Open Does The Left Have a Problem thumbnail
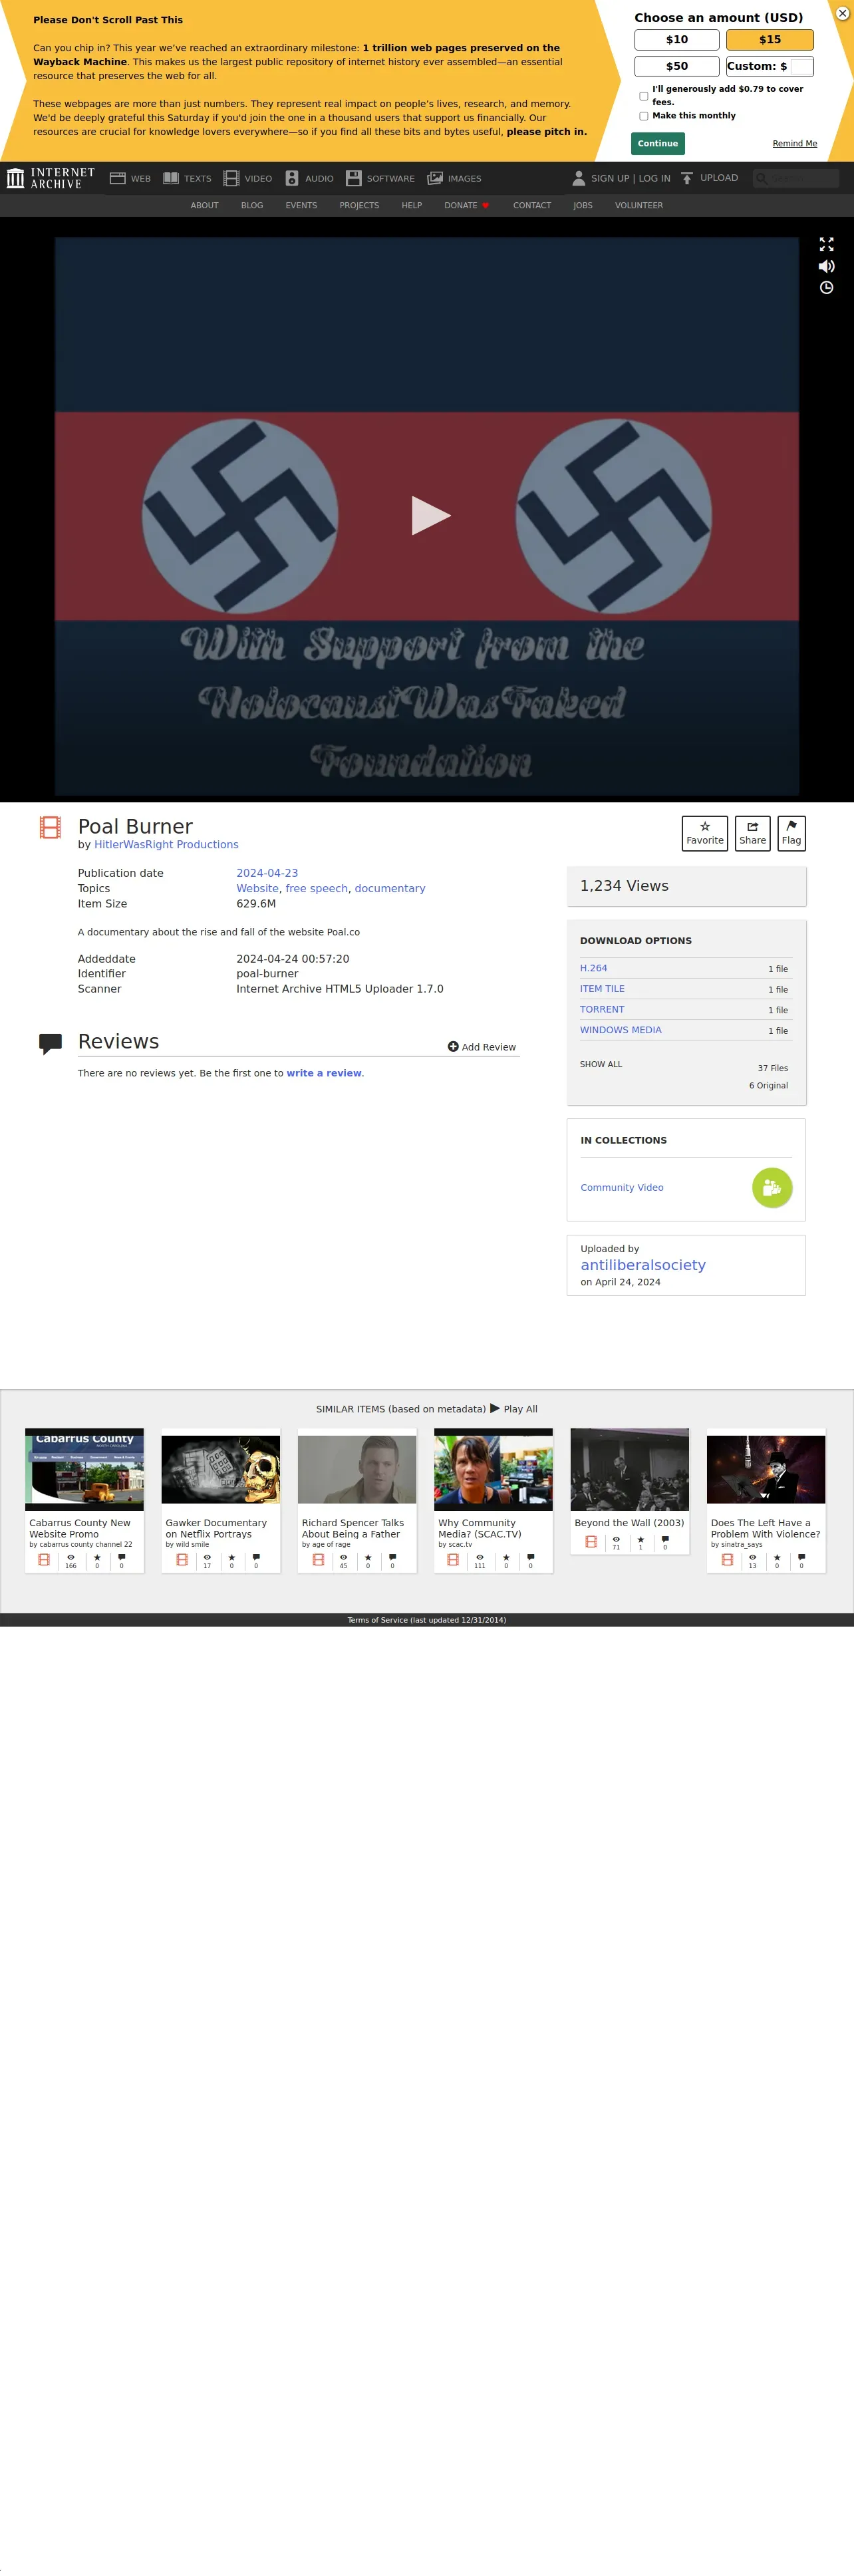This screenshot has height=2576, width=854. point(766,1470)
